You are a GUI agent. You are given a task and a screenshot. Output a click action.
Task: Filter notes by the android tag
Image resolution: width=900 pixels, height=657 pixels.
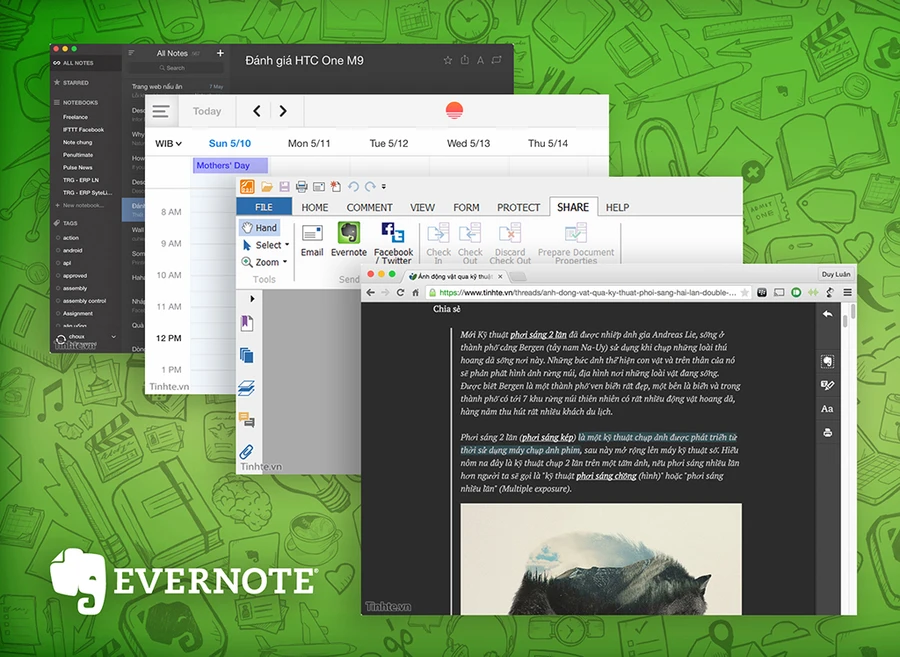click(73, 250)
